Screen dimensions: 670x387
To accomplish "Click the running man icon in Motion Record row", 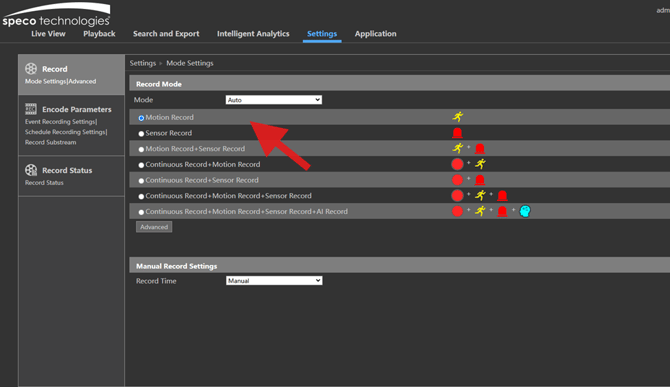I will [x=458, y=117].
